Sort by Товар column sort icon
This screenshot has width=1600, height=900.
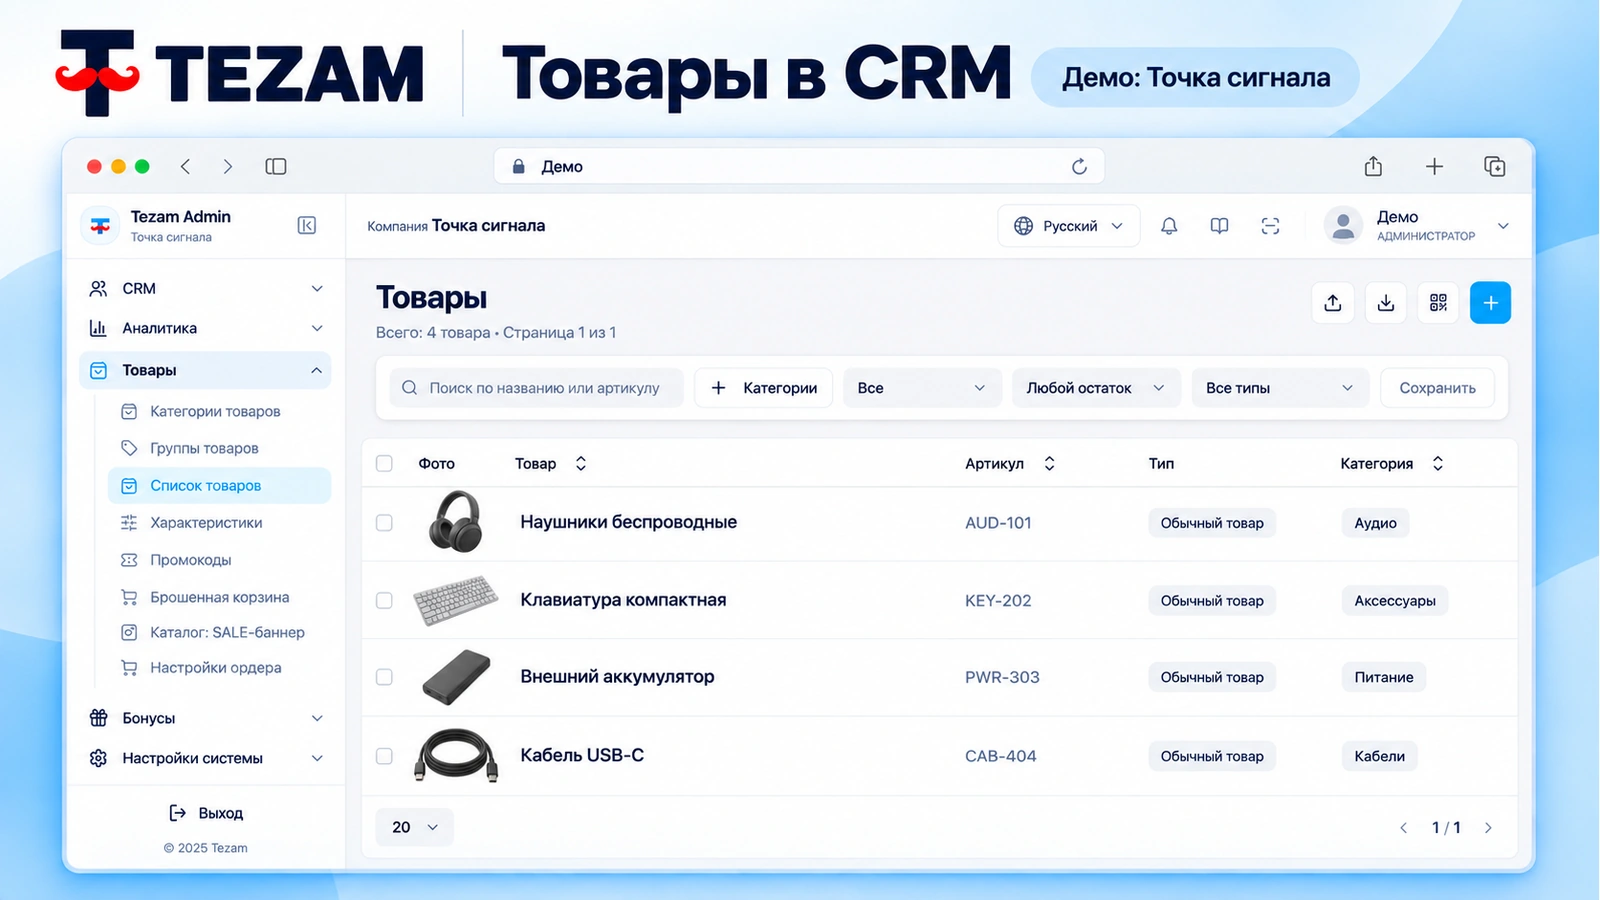click(581, 463)
